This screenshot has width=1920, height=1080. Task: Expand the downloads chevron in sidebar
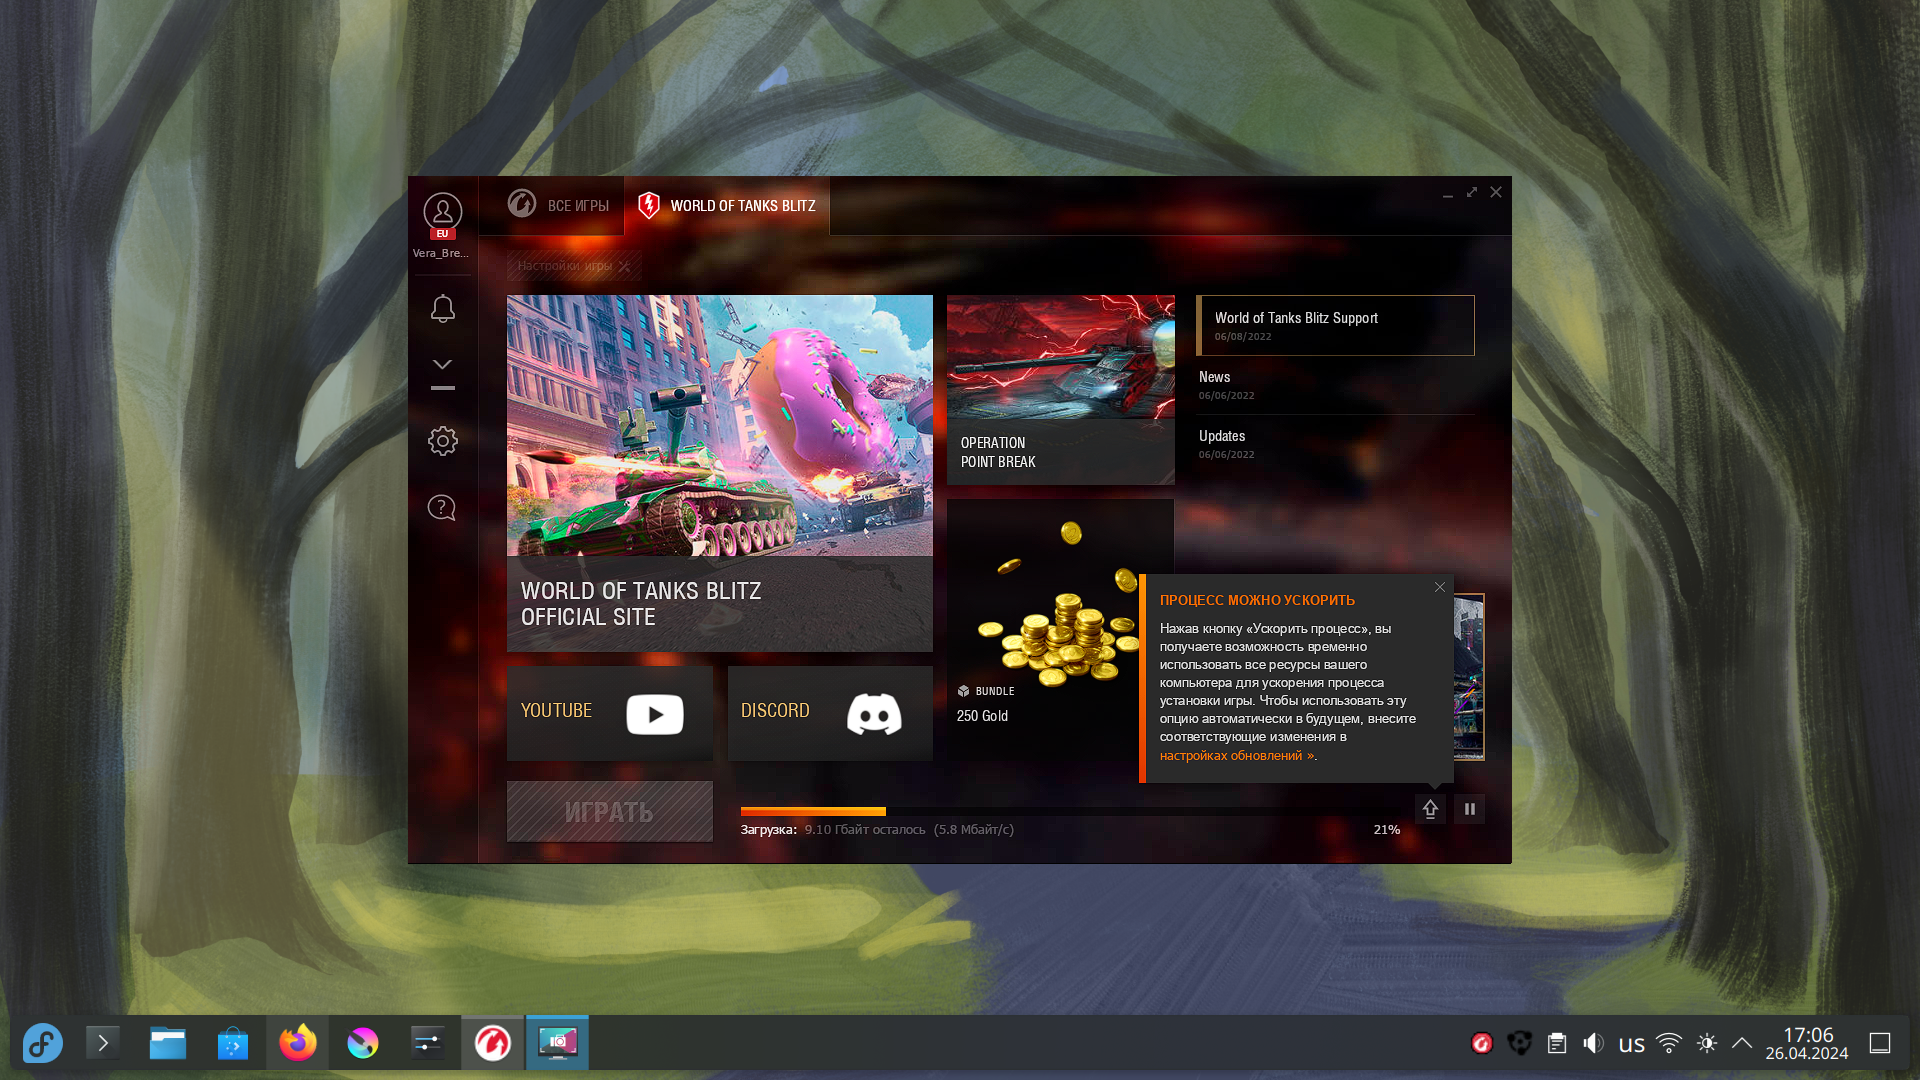tap(442, 365)
